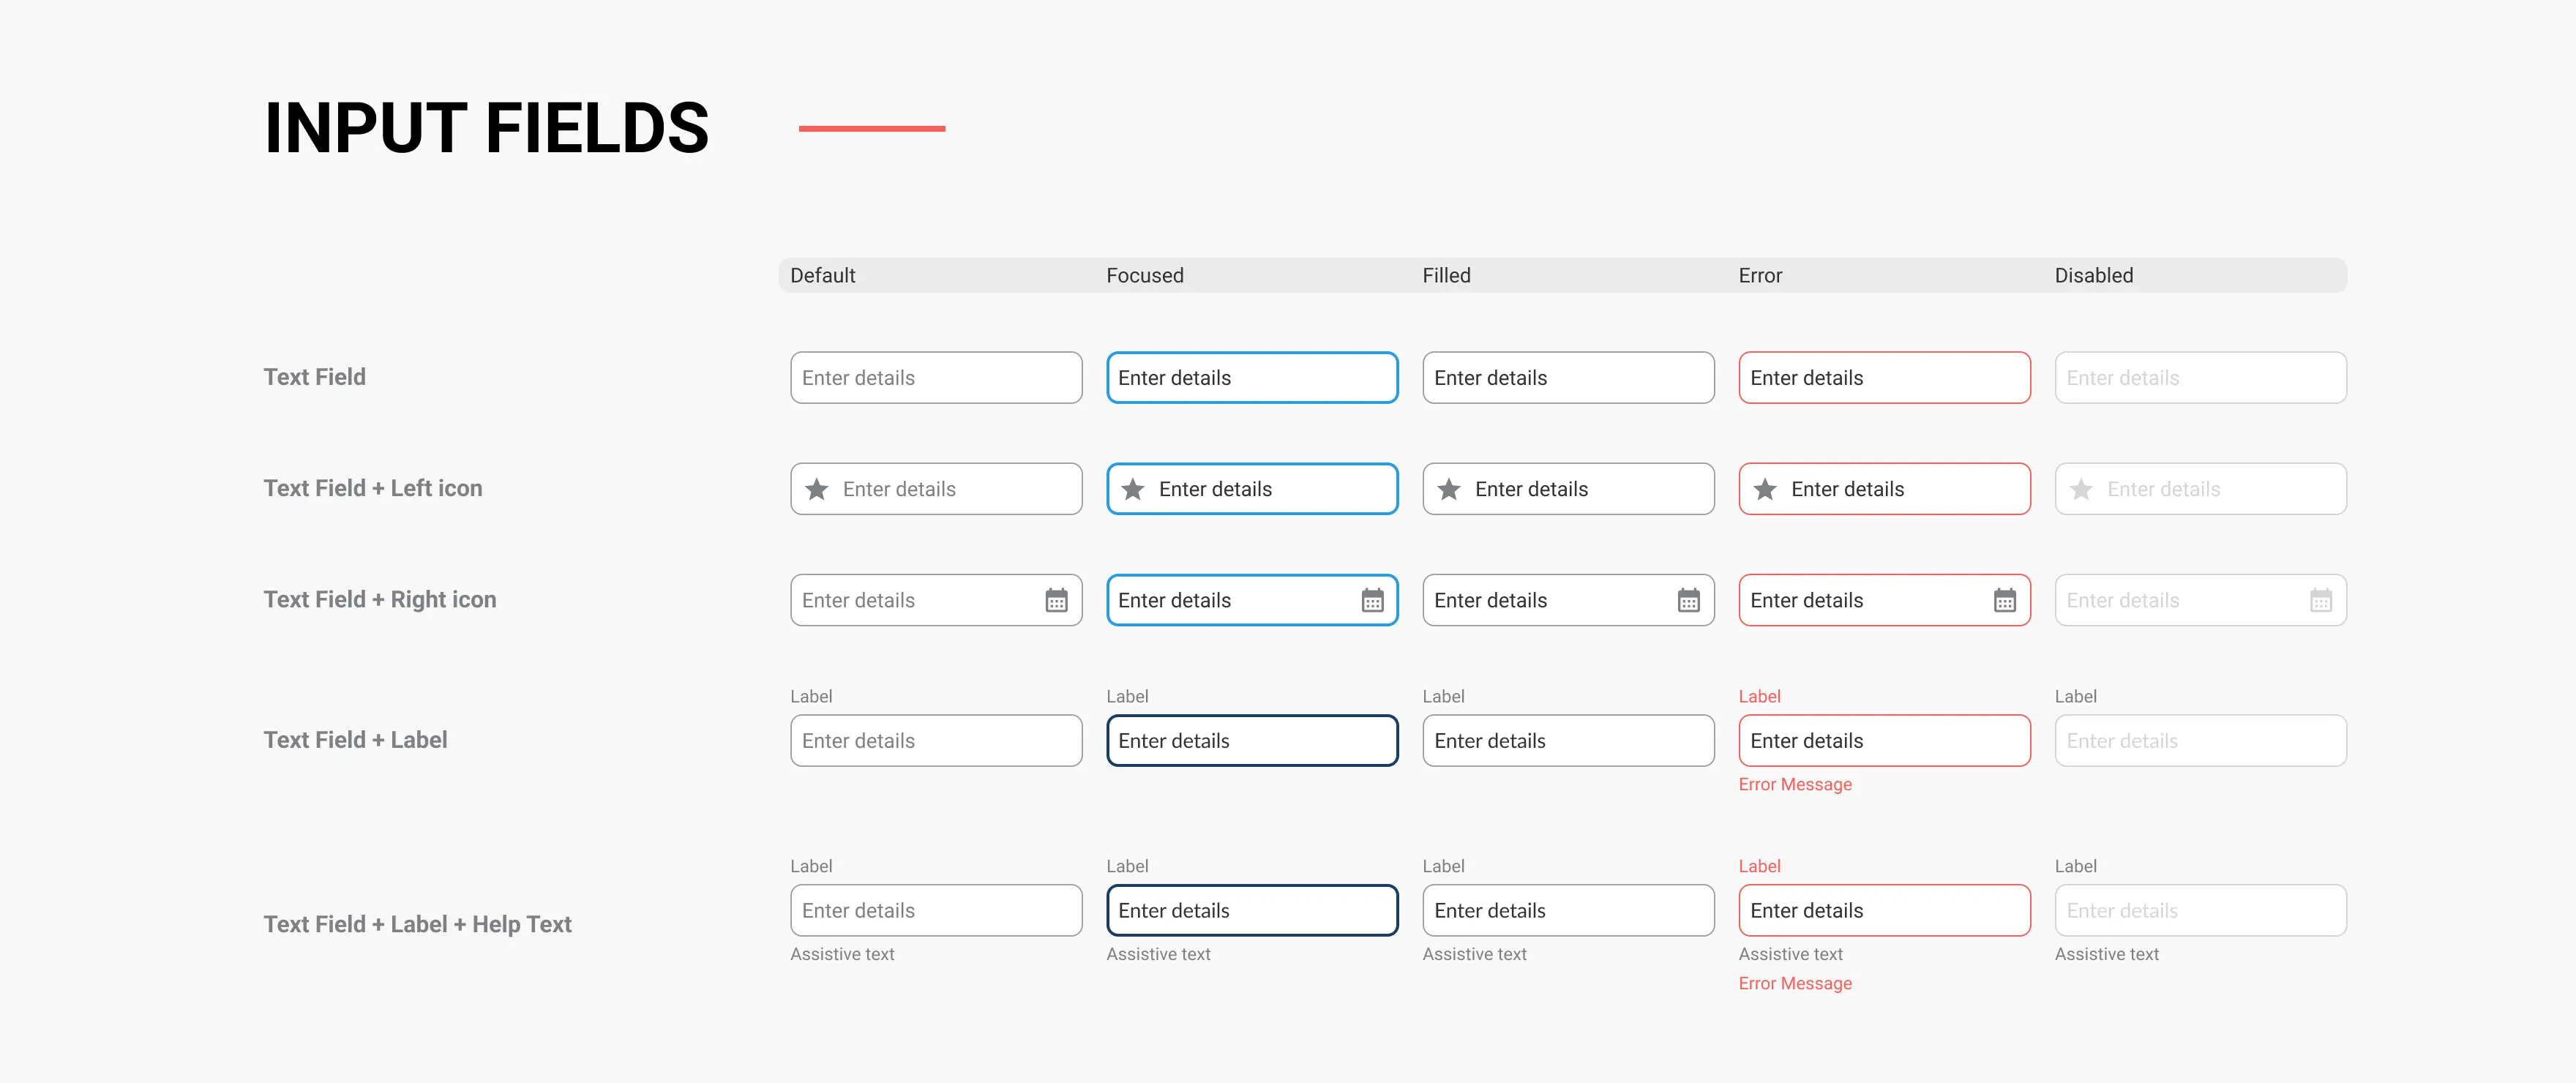Image resolution: width=2576 pixels, height=1083 pixels.
Task: Click the red Error Message under label field
Action: point(1795,785)
